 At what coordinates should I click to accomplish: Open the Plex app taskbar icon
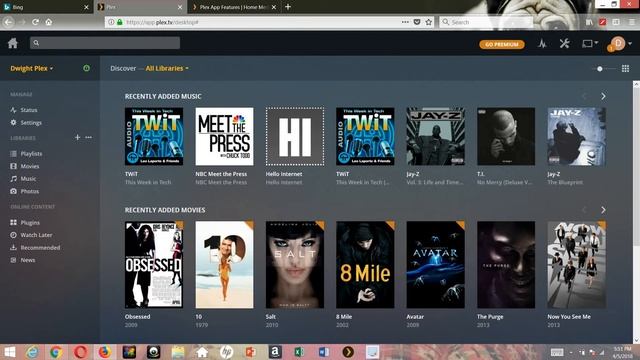pos(348,352)
